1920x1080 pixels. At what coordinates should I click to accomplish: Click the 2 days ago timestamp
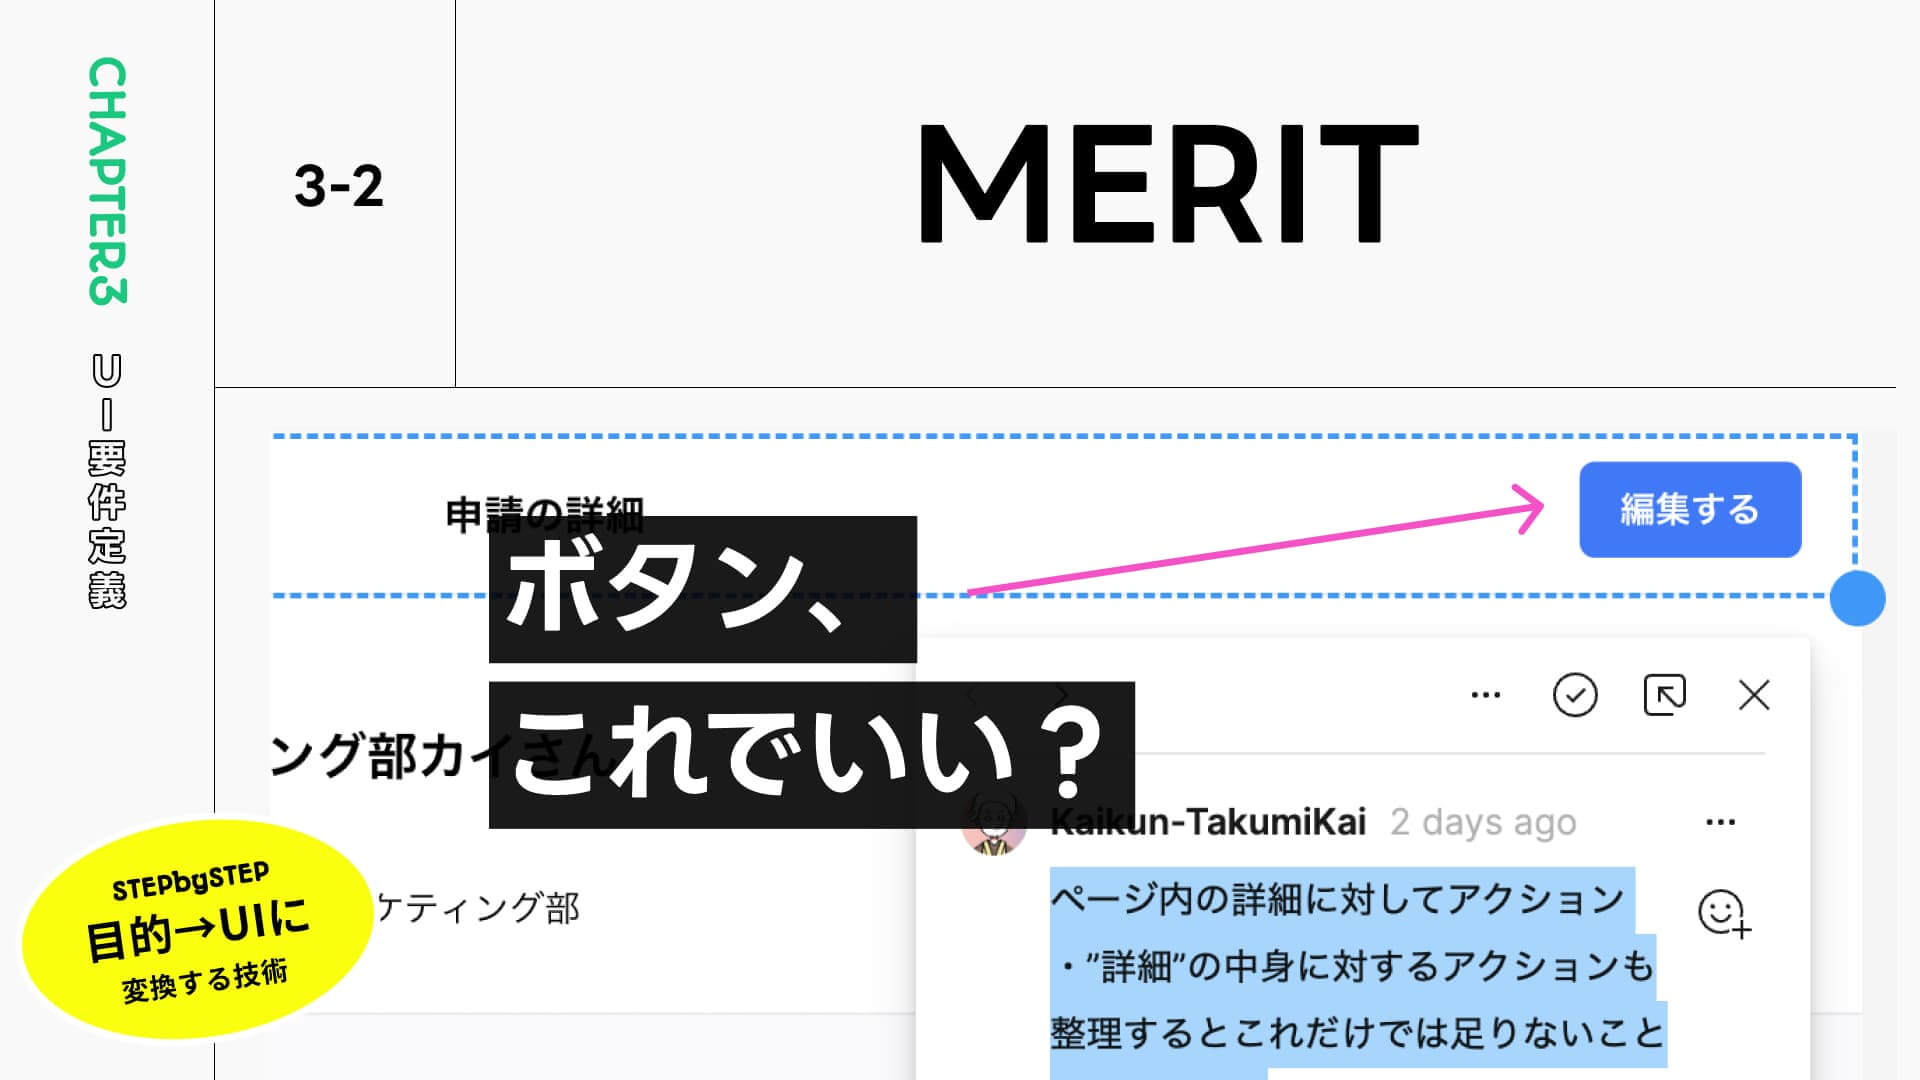pyautogui.click(x=1481, y=822)
